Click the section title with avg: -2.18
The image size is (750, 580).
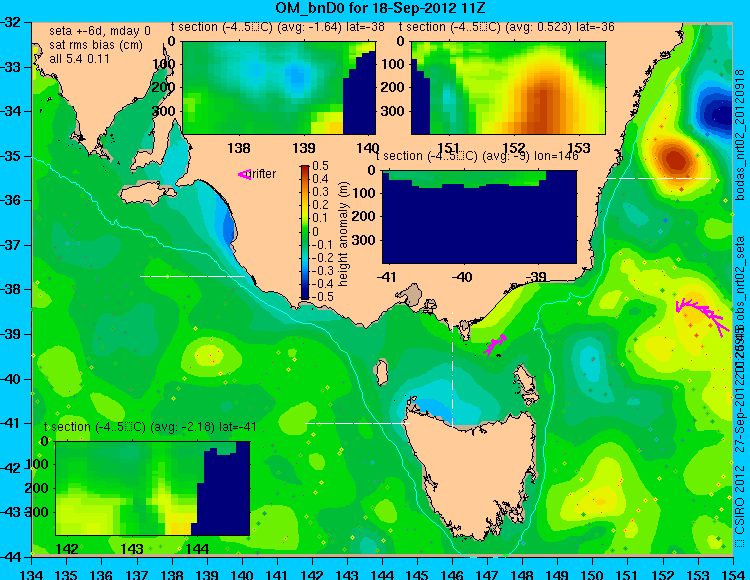[x=150, y=427]
